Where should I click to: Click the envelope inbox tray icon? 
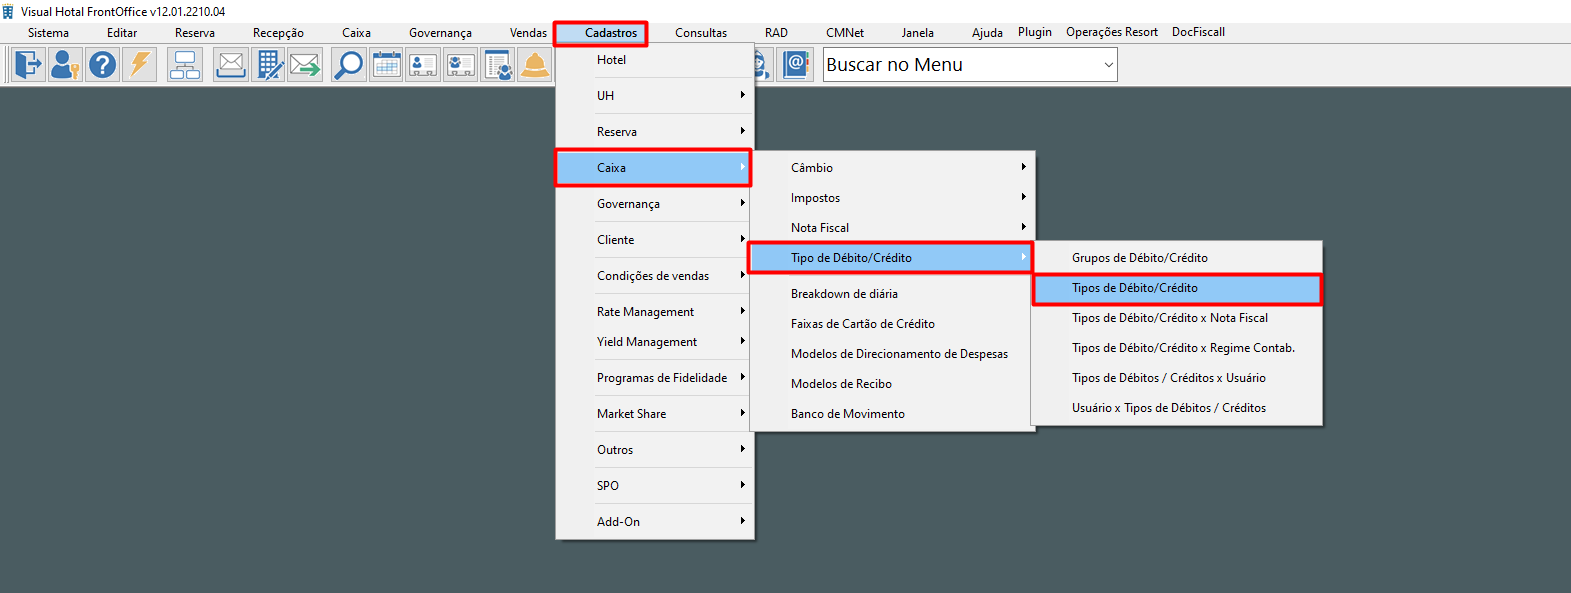point(231,65)
